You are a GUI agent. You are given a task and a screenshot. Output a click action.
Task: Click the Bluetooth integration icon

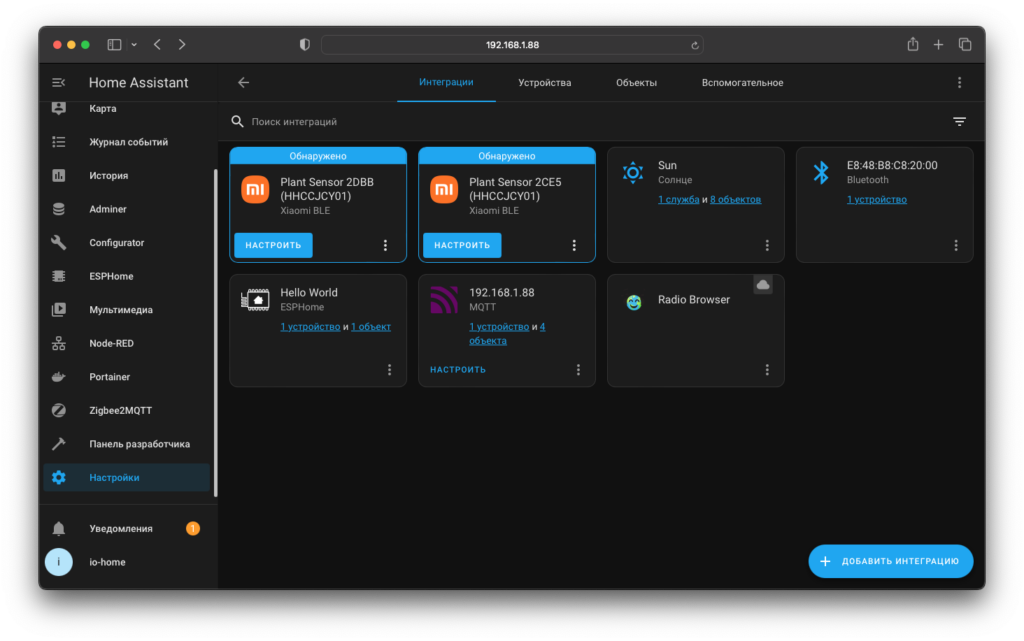[821, 172]
